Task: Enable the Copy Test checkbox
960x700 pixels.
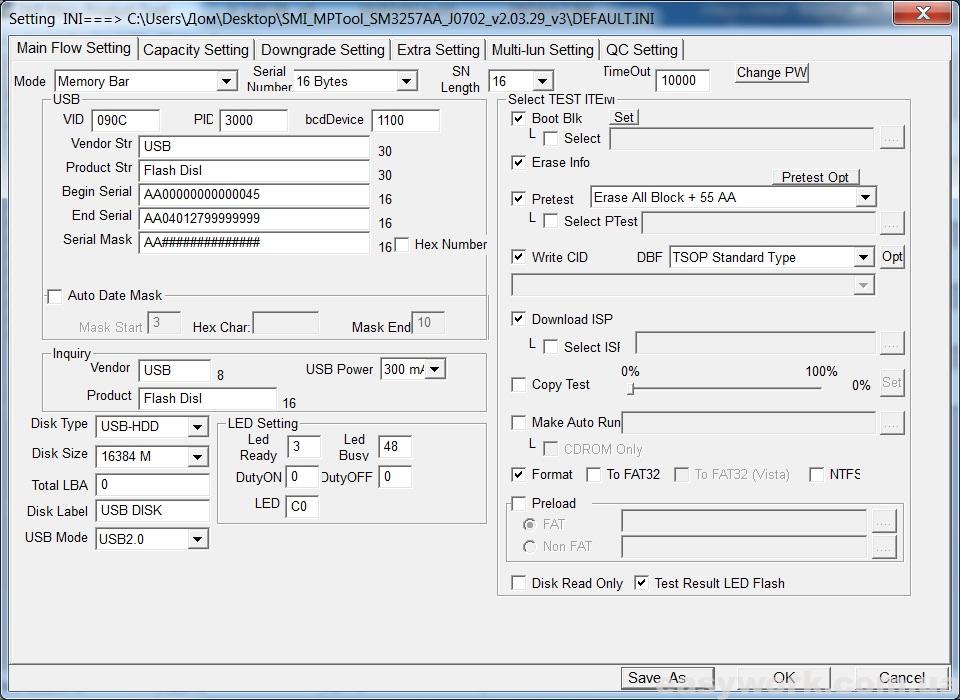Action: pyautogui.click(x=519, y=385)
